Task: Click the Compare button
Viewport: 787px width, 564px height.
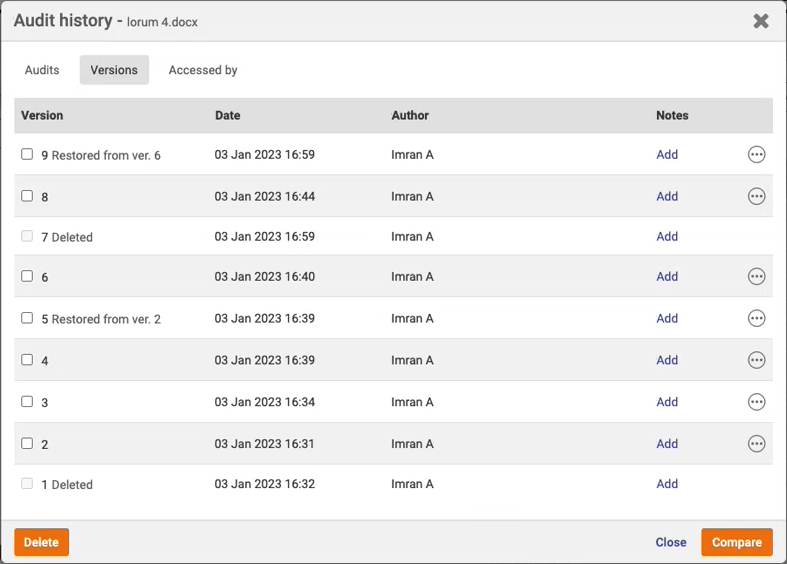Action: tap(736, 542)
